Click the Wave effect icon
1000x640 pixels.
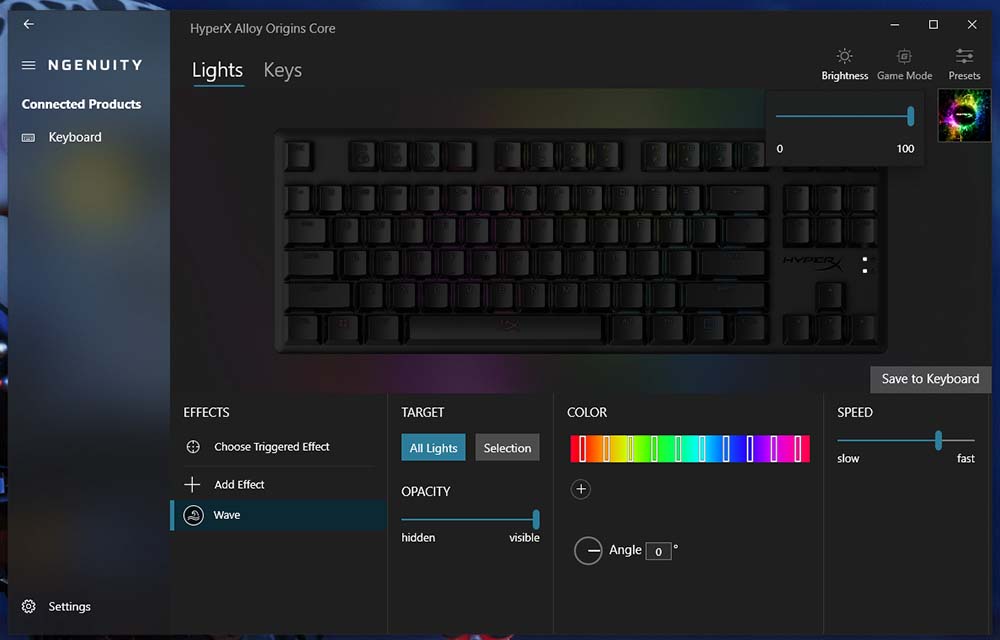pos(193,515)
